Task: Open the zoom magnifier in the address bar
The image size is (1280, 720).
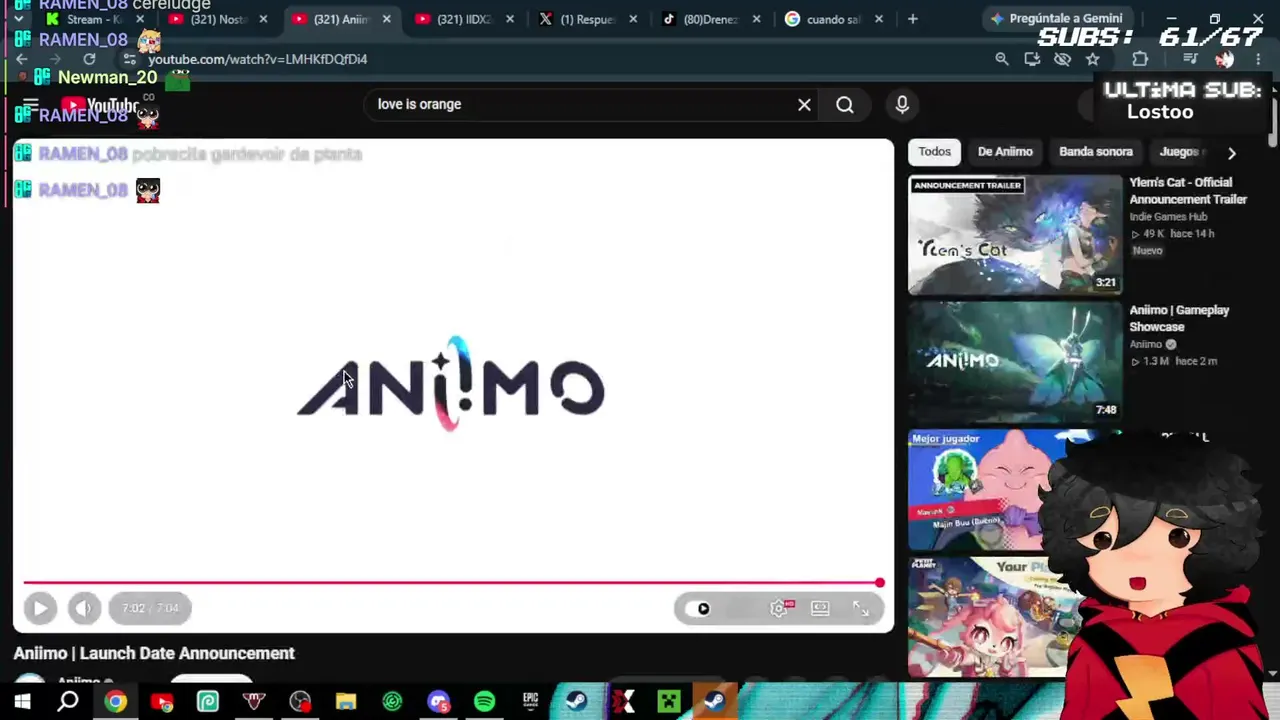Action: click(1002, 59)
